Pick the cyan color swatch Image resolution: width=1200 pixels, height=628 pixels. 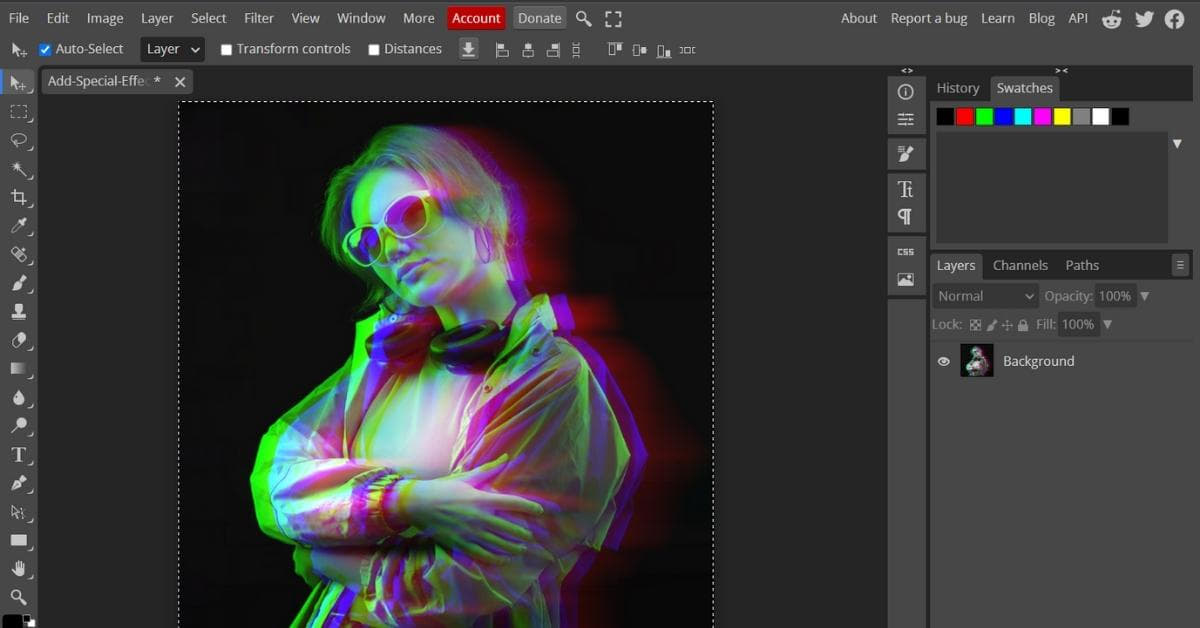(x=1023, y=117)
